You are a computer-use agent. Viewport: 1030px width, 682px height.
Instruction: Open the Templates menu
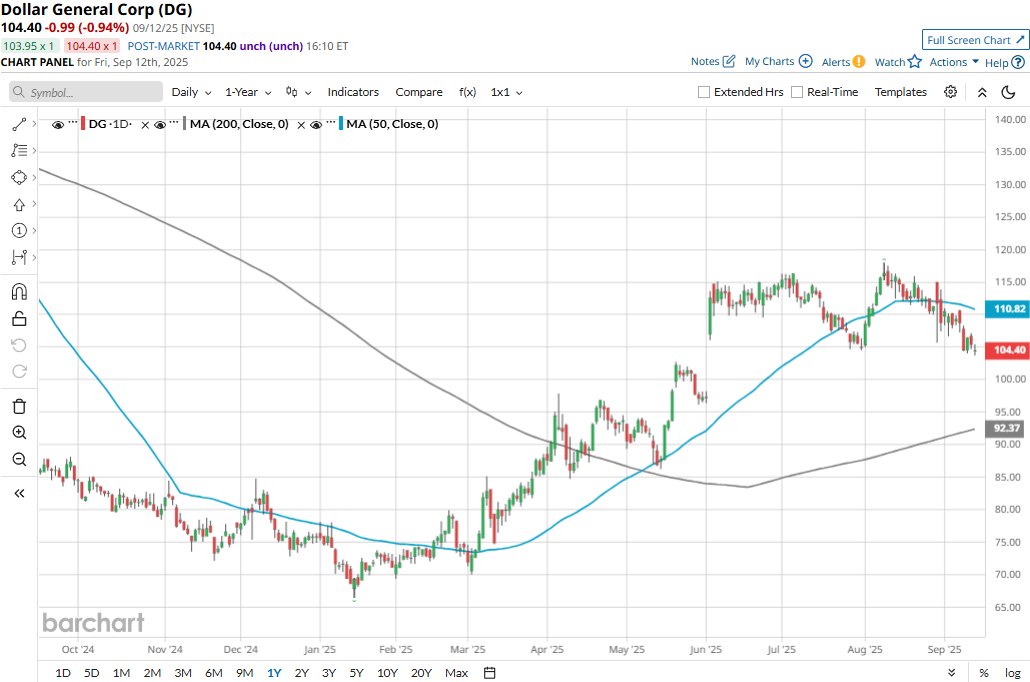pos(901,92)
